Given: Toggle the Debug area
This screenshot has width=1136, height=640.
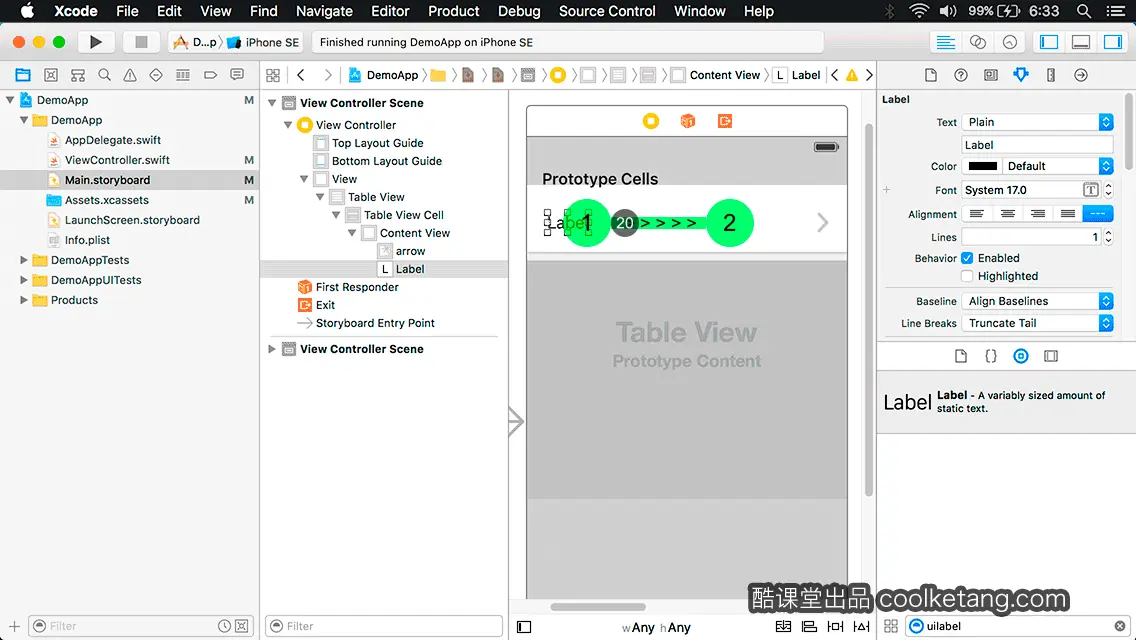Looking at the screenshot, I should click(x=1080, y=42).
